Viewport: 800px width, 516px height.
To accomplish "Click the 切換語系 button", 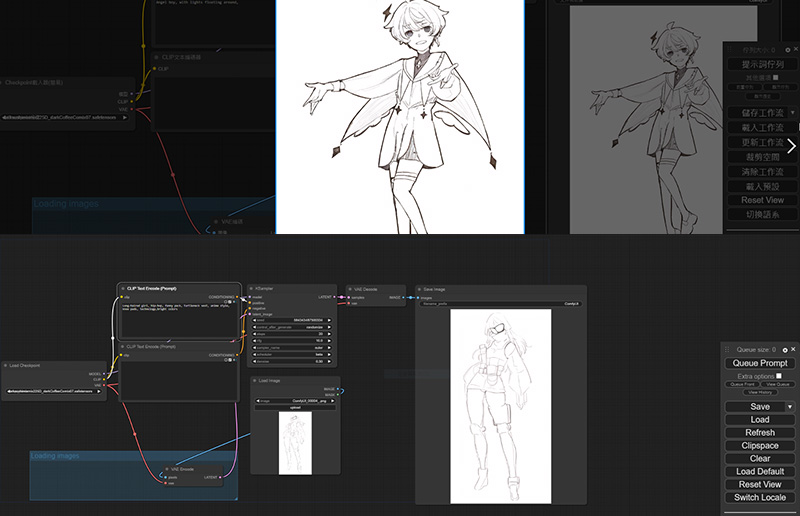I will pyautogui.click(x=762, y=214).
